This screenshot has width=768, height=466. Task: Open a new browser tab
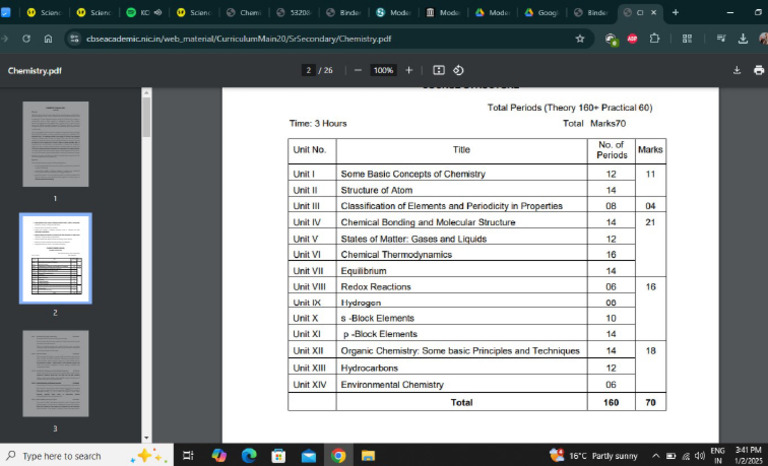click(676, 12)
